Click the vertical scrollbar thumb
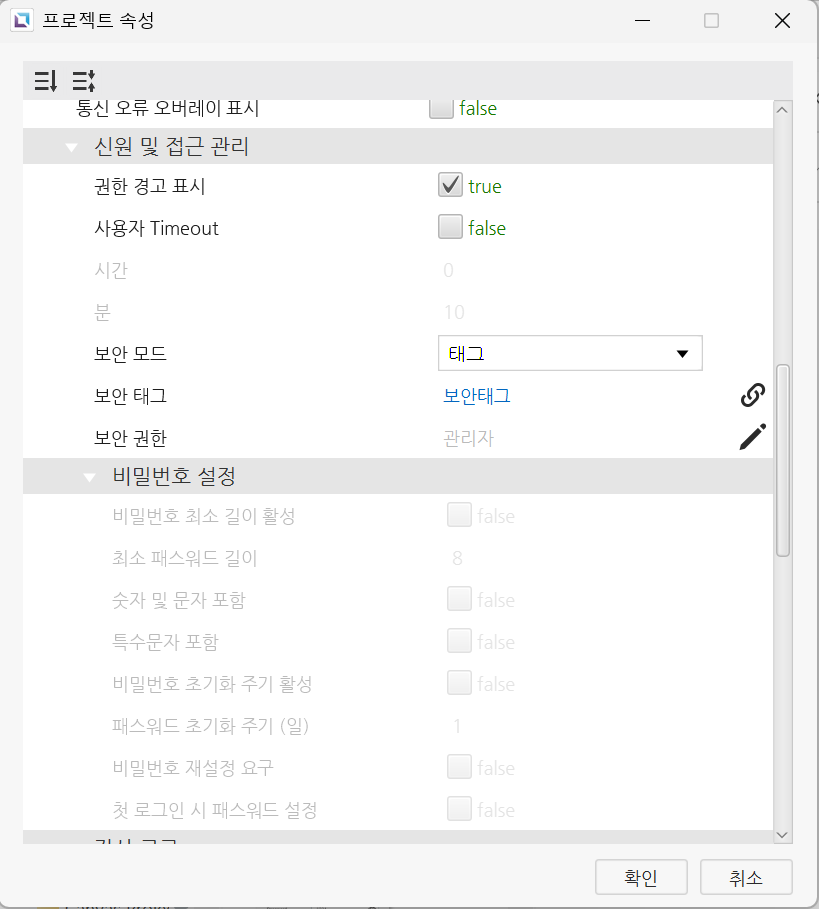The width and height of the screenshot is (819, 909). point(782,460)
